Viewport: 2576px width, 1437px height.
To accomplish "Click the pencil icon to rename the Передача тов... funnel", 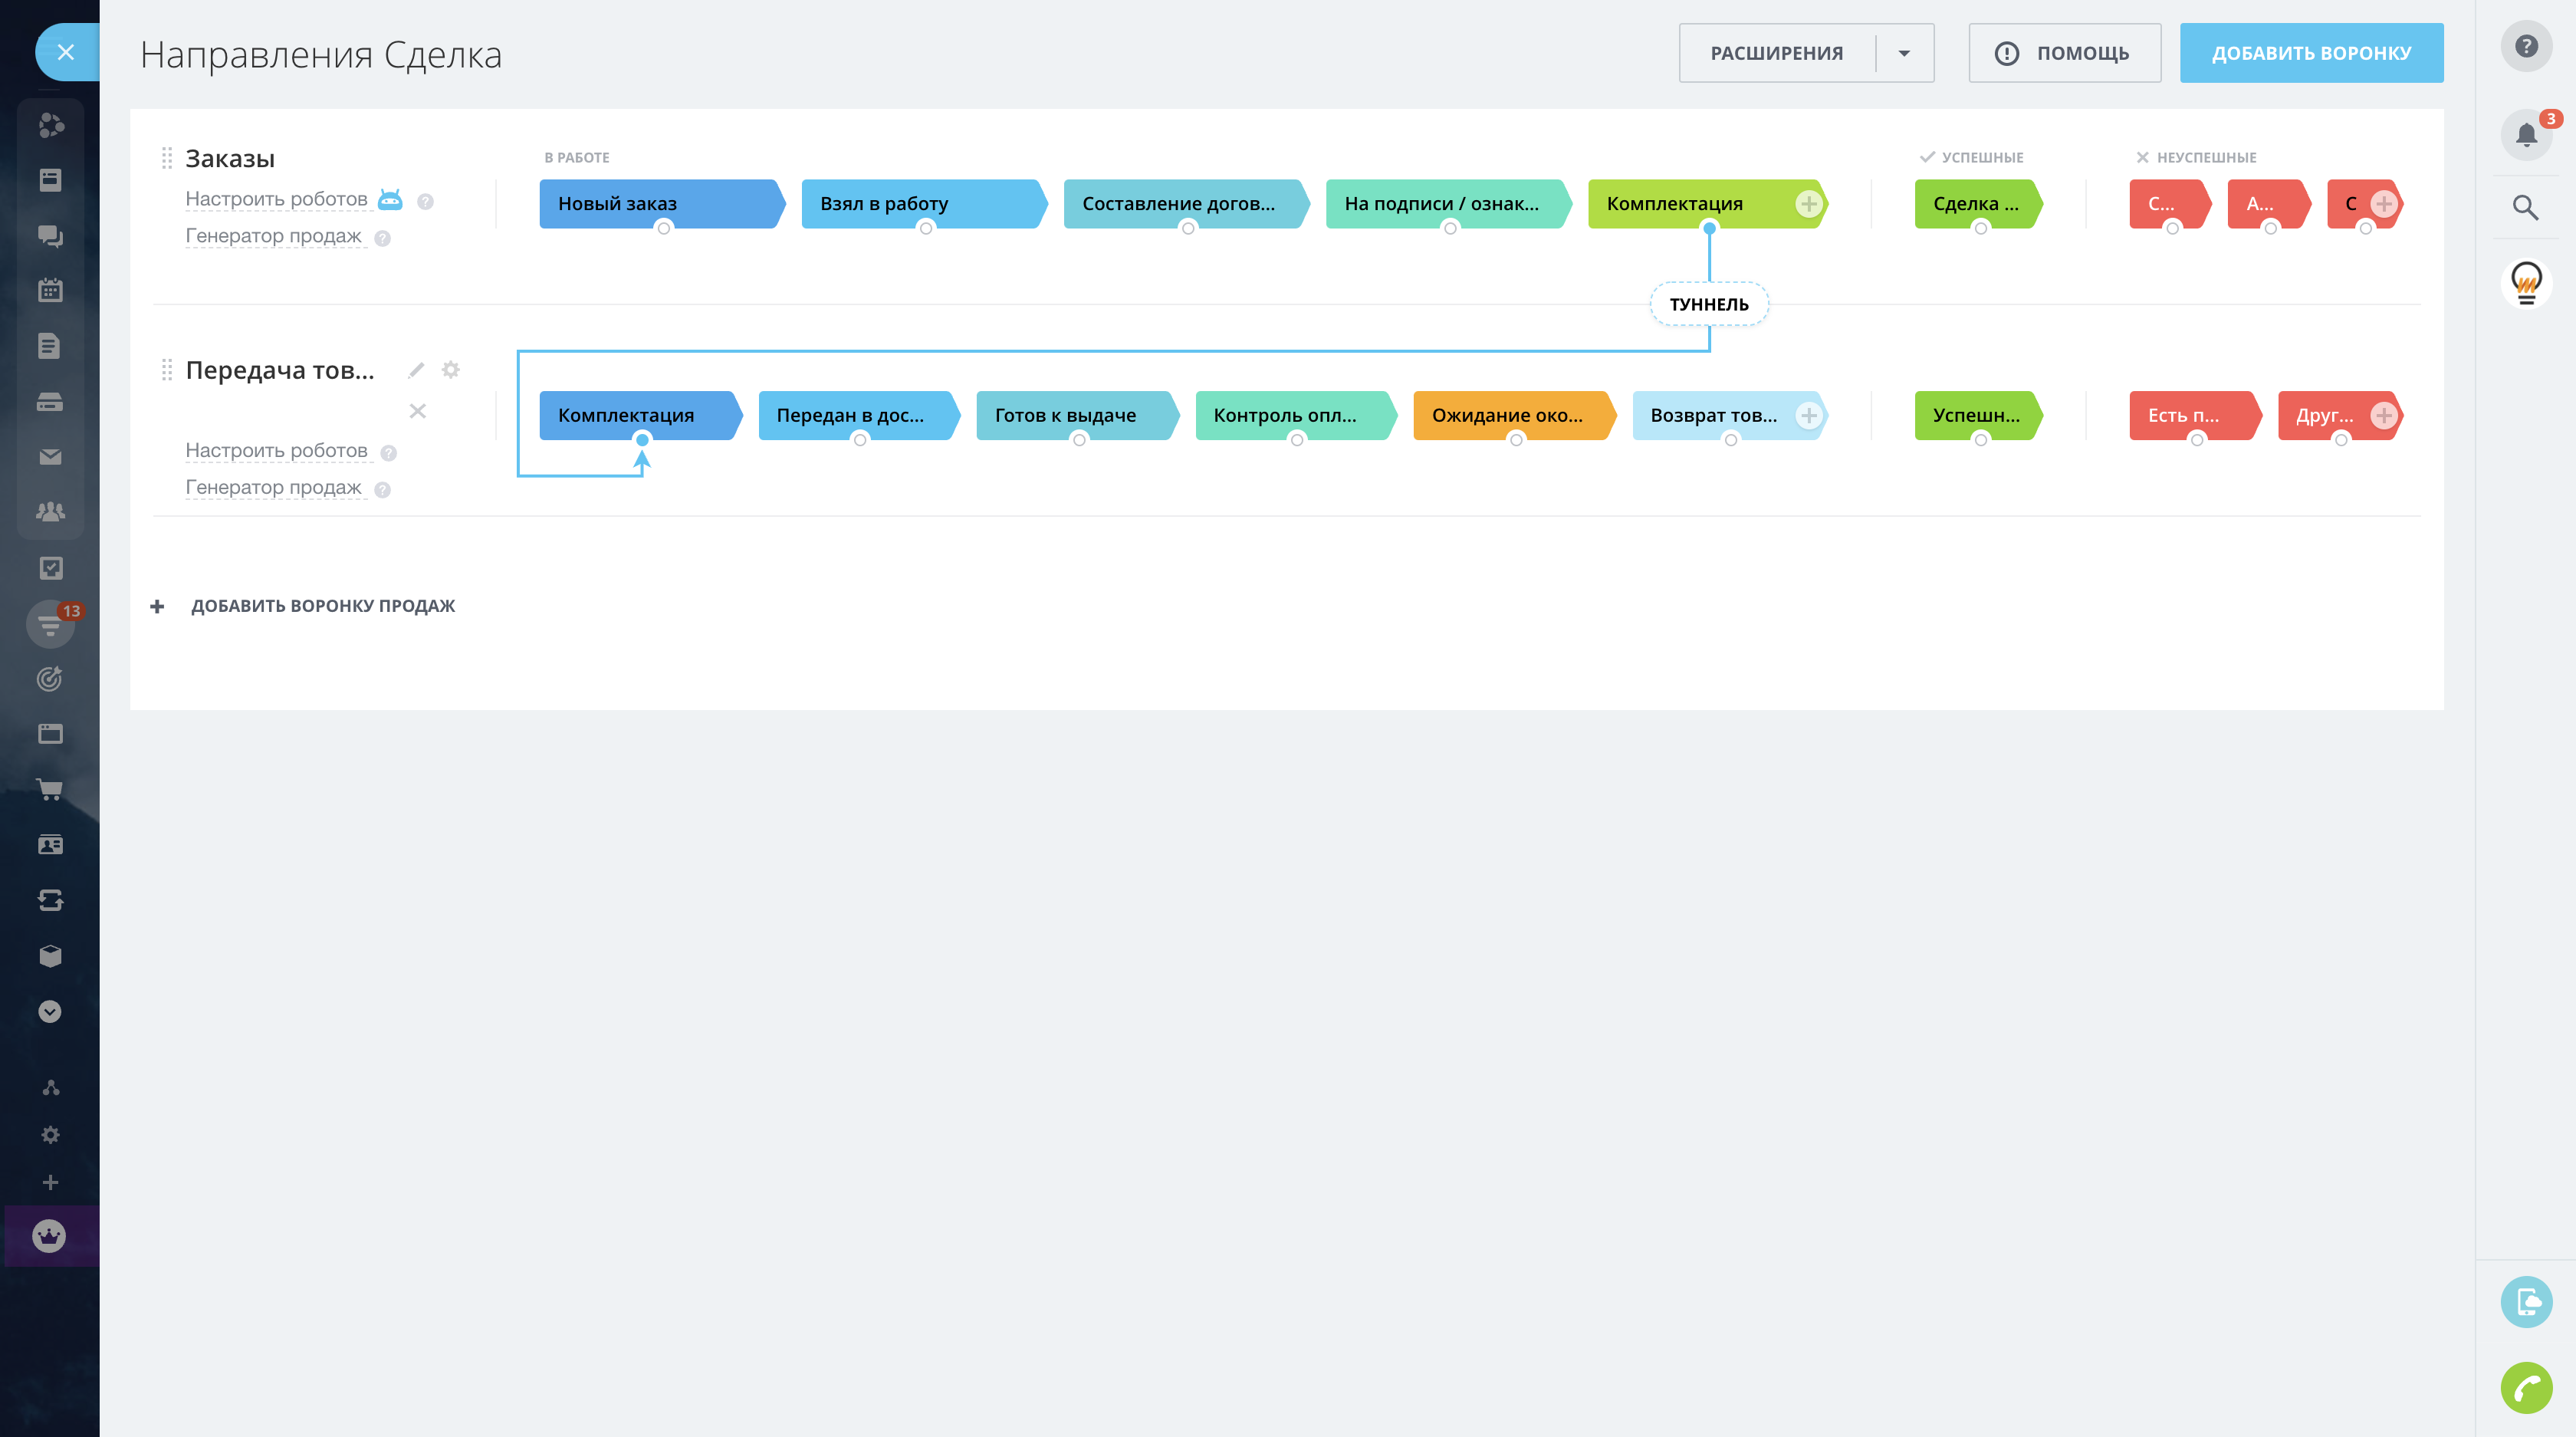I will click(416, 371).
